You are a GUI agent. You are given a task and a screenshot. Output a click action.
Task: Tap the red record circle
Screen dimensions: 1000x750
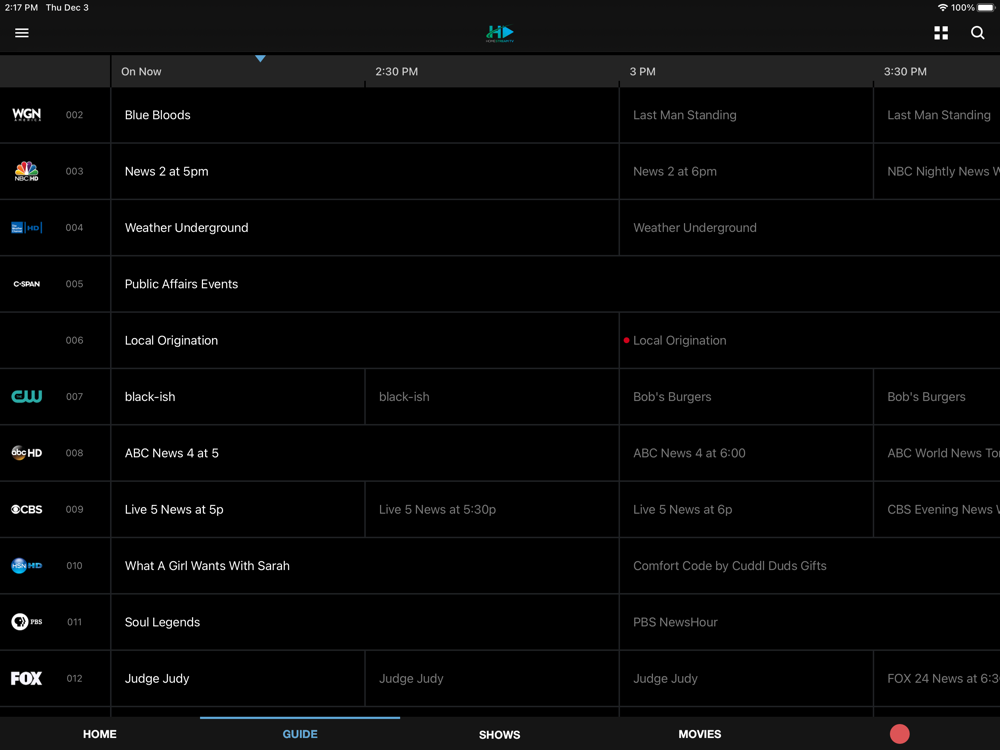click(x=899, y=734)
